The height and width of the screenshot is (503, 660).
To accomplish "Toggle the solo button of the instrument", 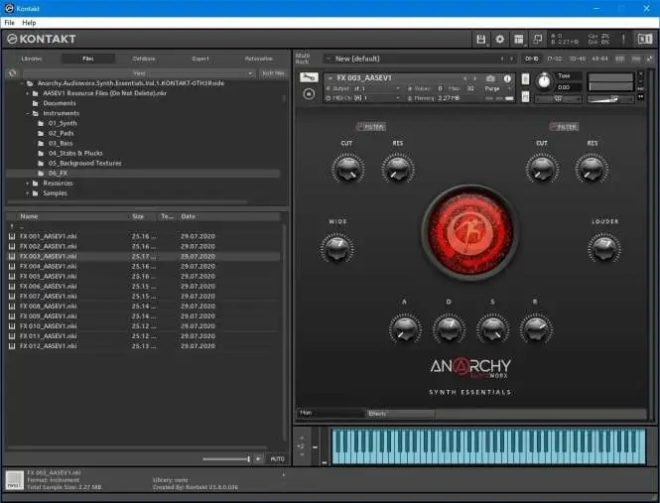I will tap(525, 79).
